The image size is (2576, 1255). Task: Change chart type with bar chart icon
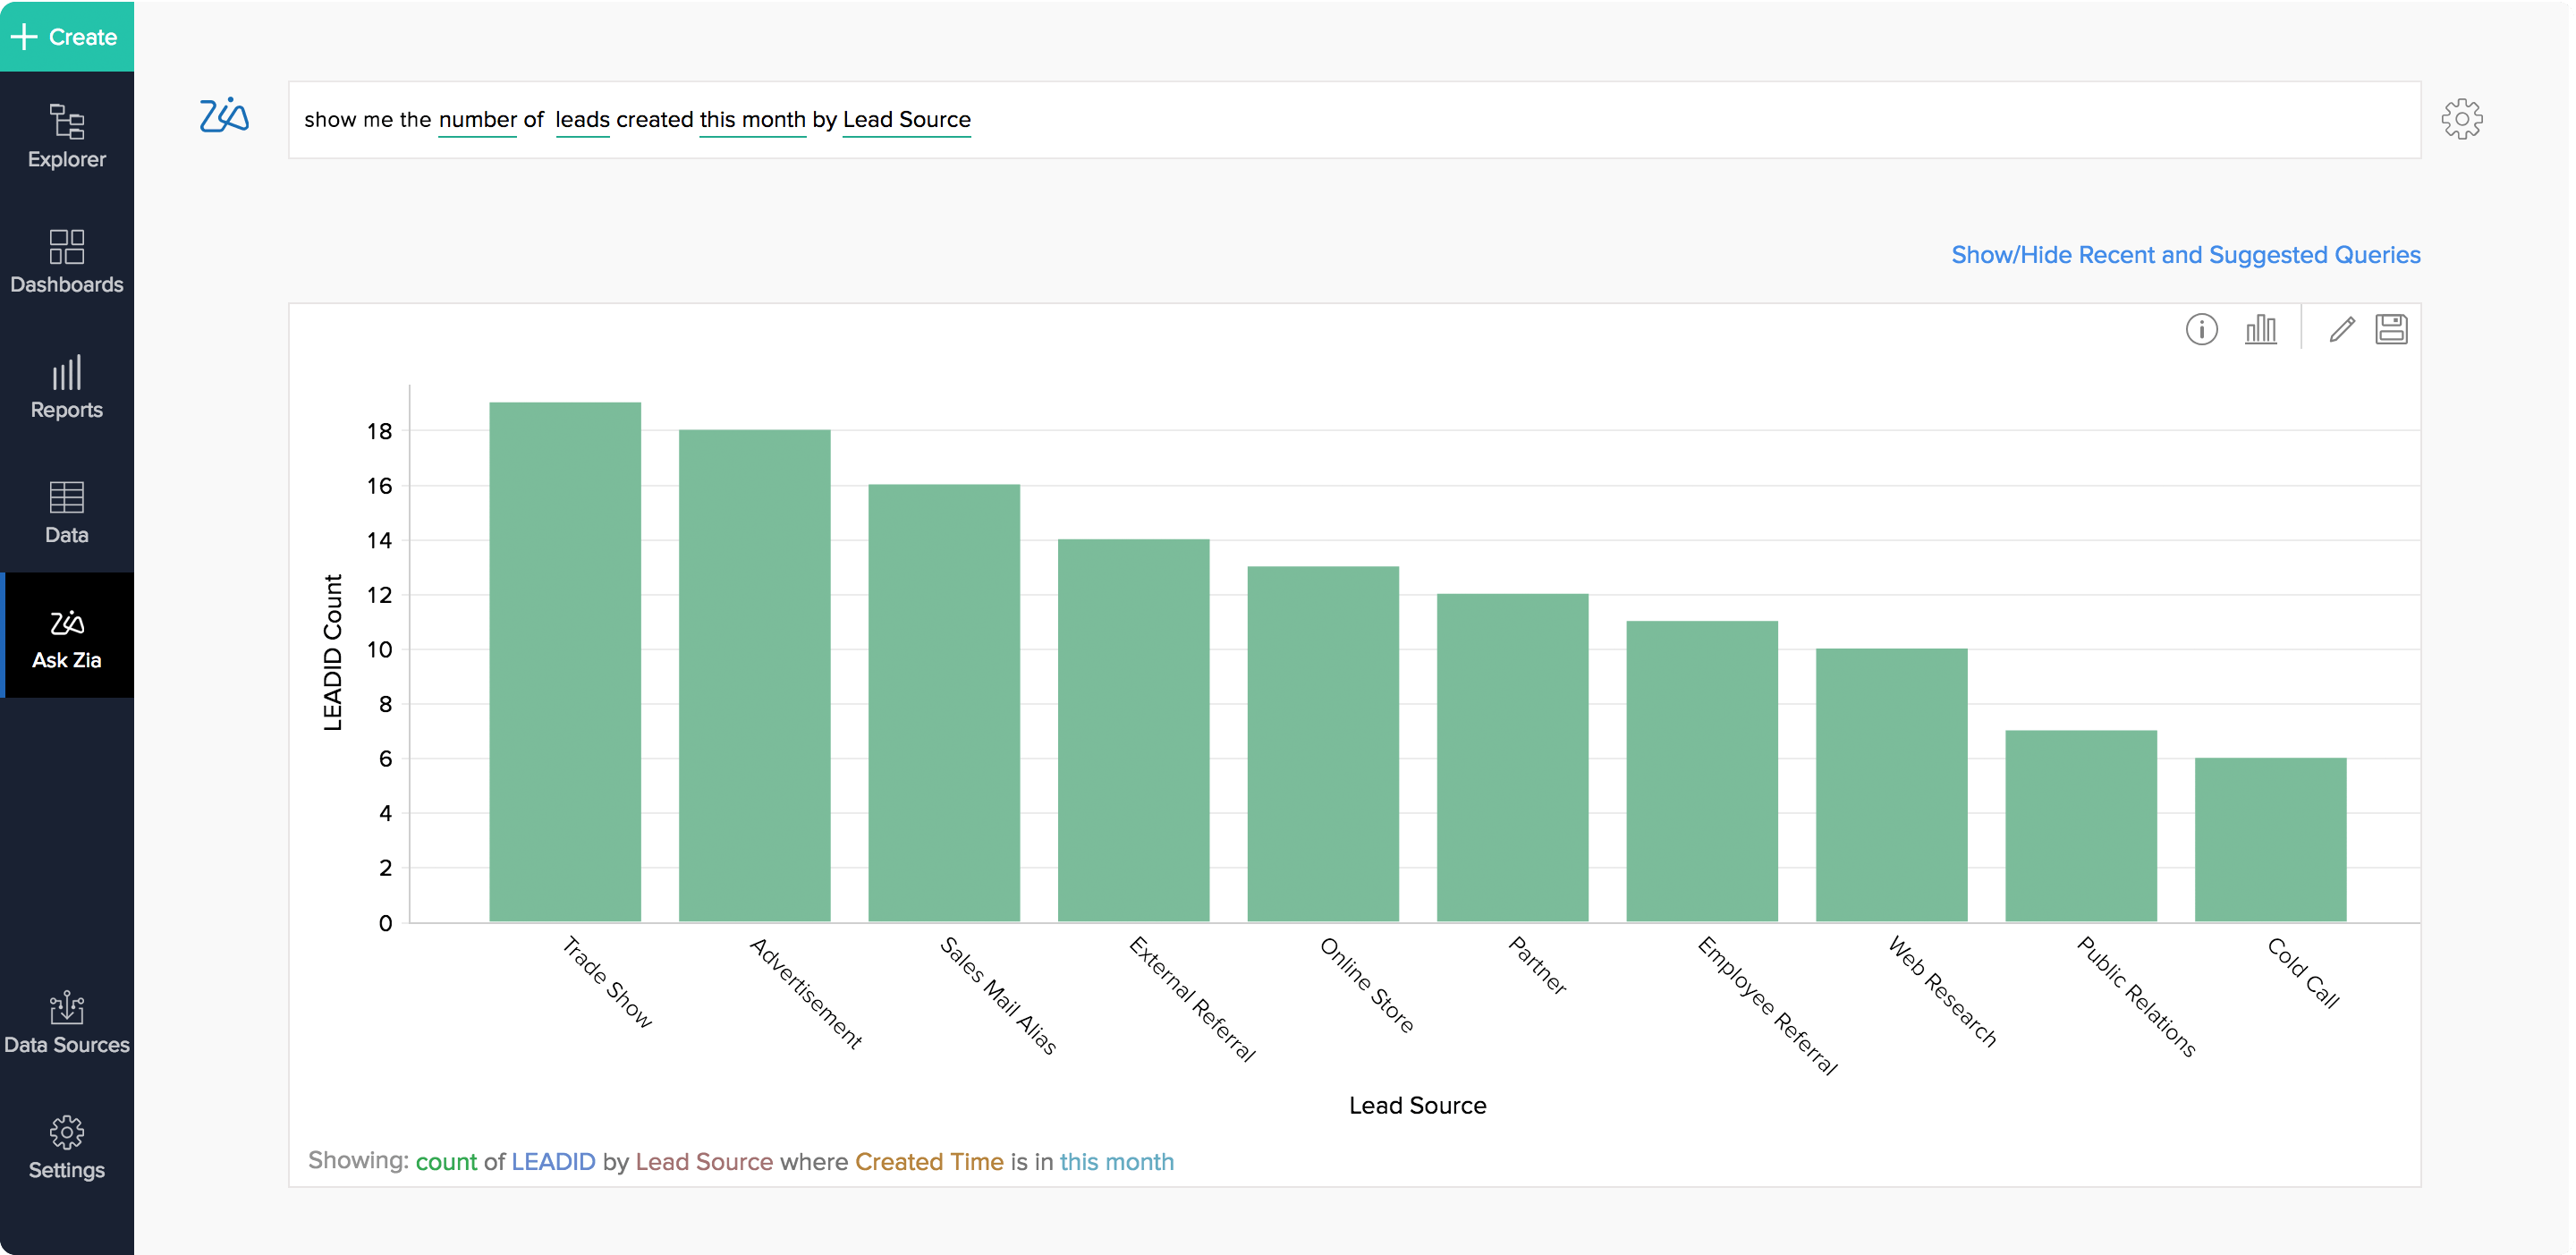(x=2260, y=329)
